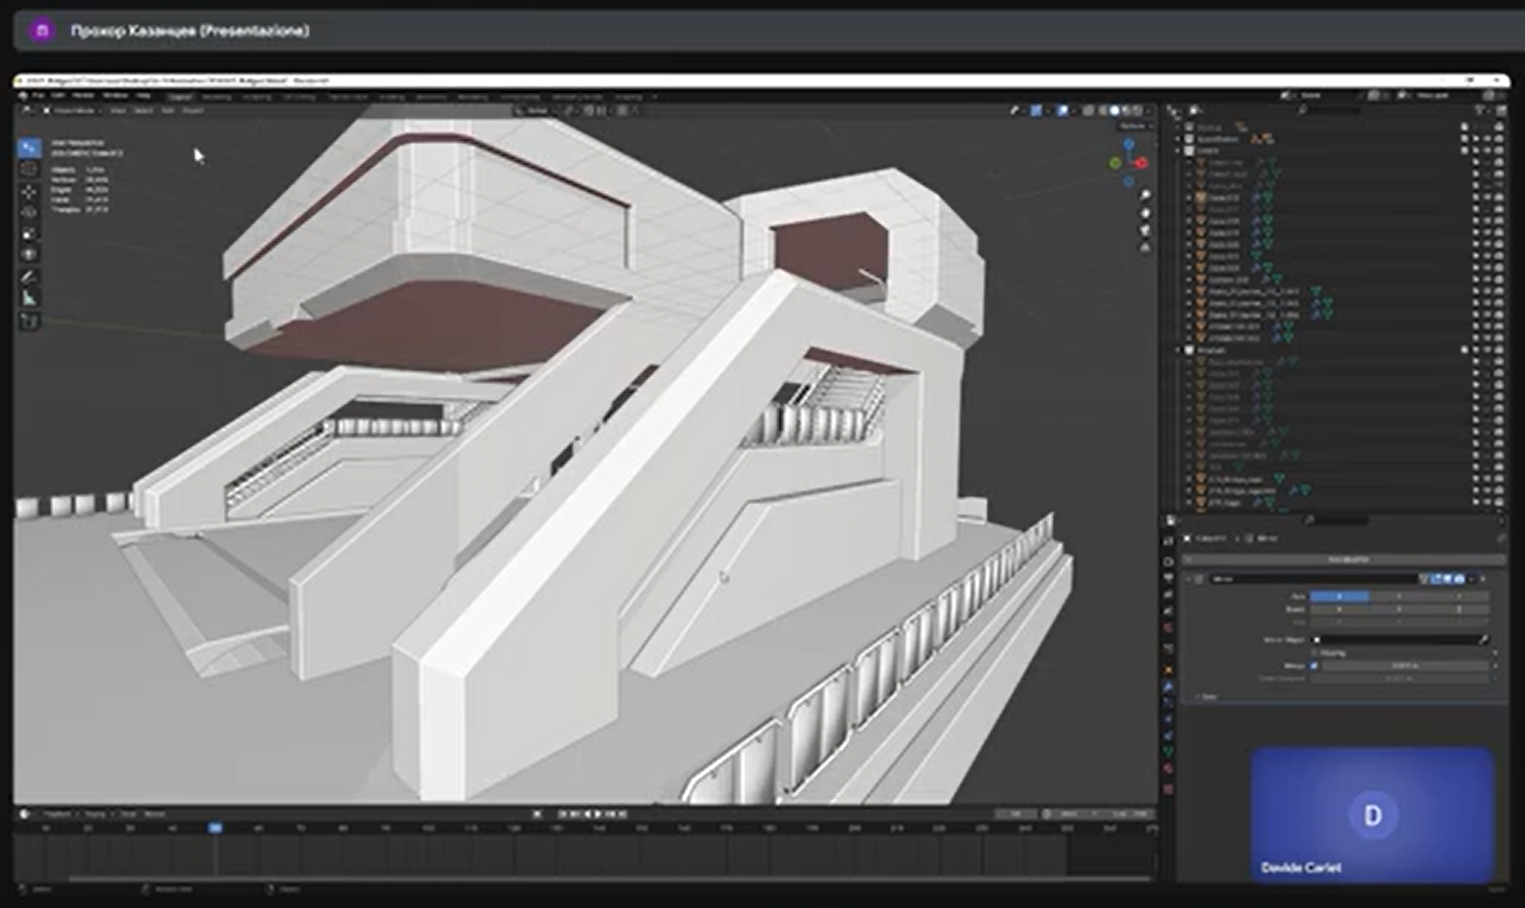The width and height of the screenshot is (1525, 908).
Task: Uncheck the Merge checkbox
Action: pyautogui.click(x=1314, y=666)
